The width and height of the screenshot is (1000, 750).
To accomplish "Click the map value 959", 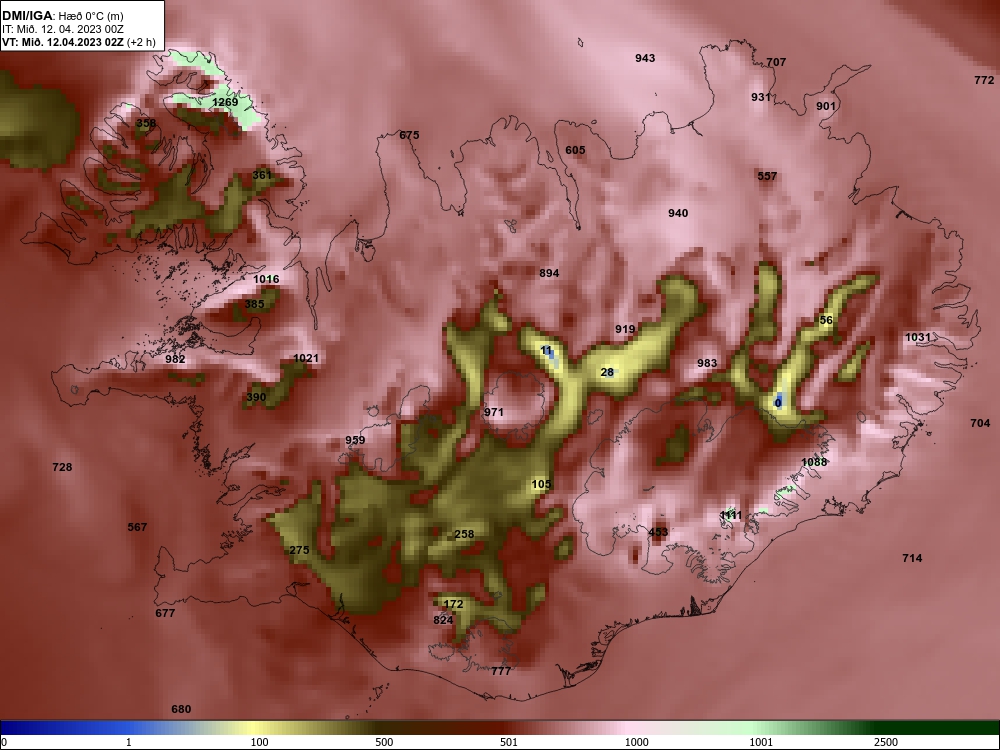I will 355,440.
